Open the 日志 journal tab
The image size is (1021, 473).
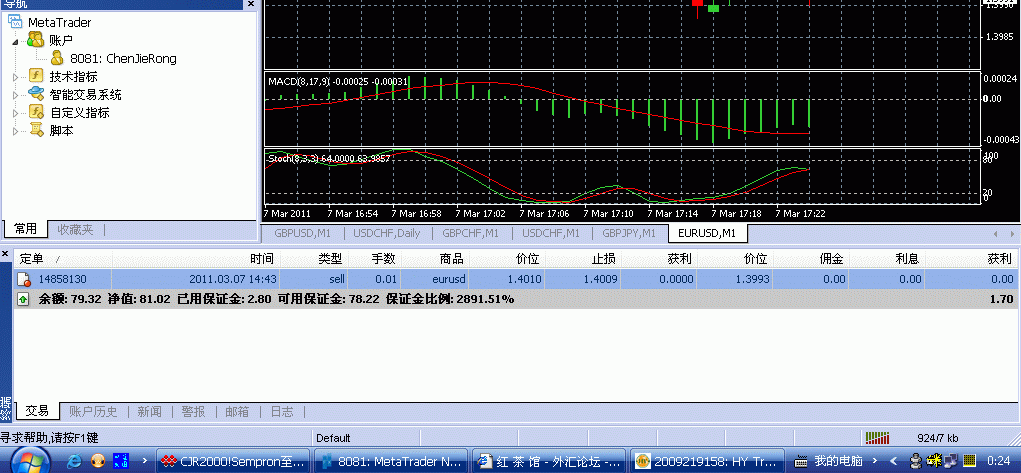coord(282,411)
